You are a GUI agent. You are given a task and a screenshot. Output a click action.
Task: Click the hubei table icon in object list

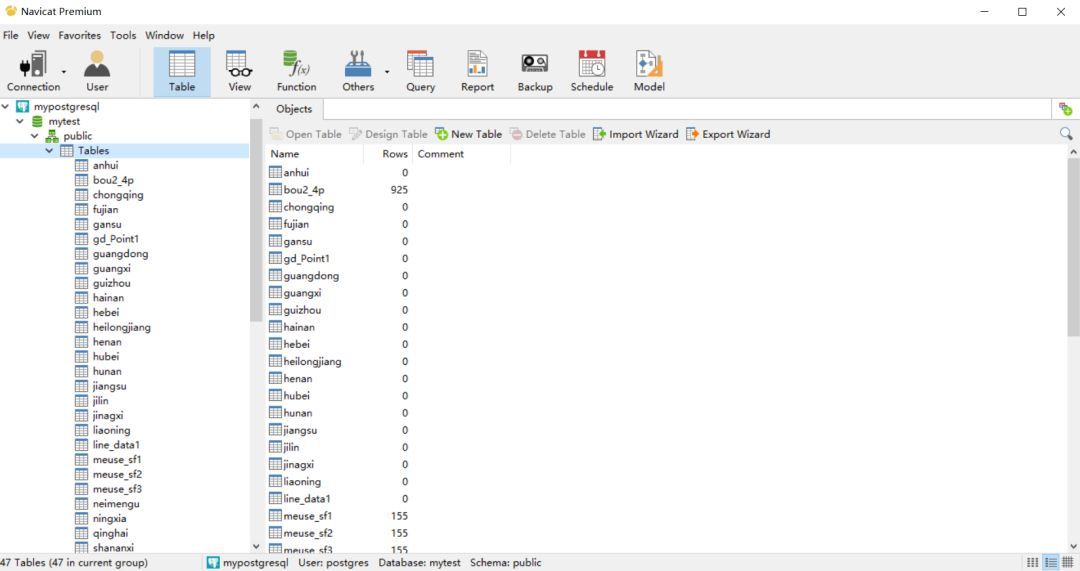click(276, 395)
